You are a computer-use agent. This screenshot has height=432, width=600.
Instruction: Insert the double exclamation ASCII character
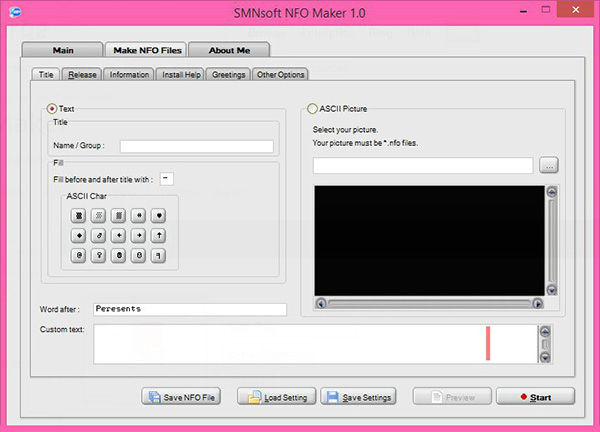pyautogui.click(x=139, y=216)
